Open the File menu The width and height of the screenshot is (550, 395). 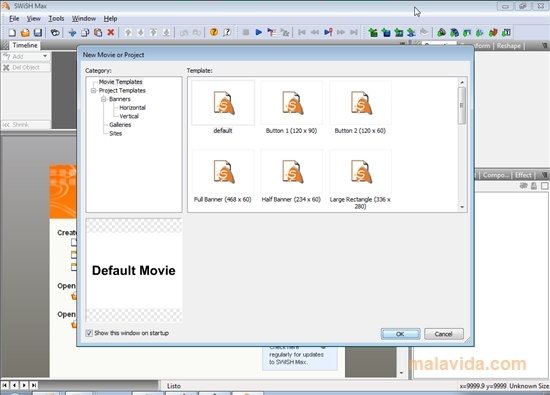[x=14, y=19]
